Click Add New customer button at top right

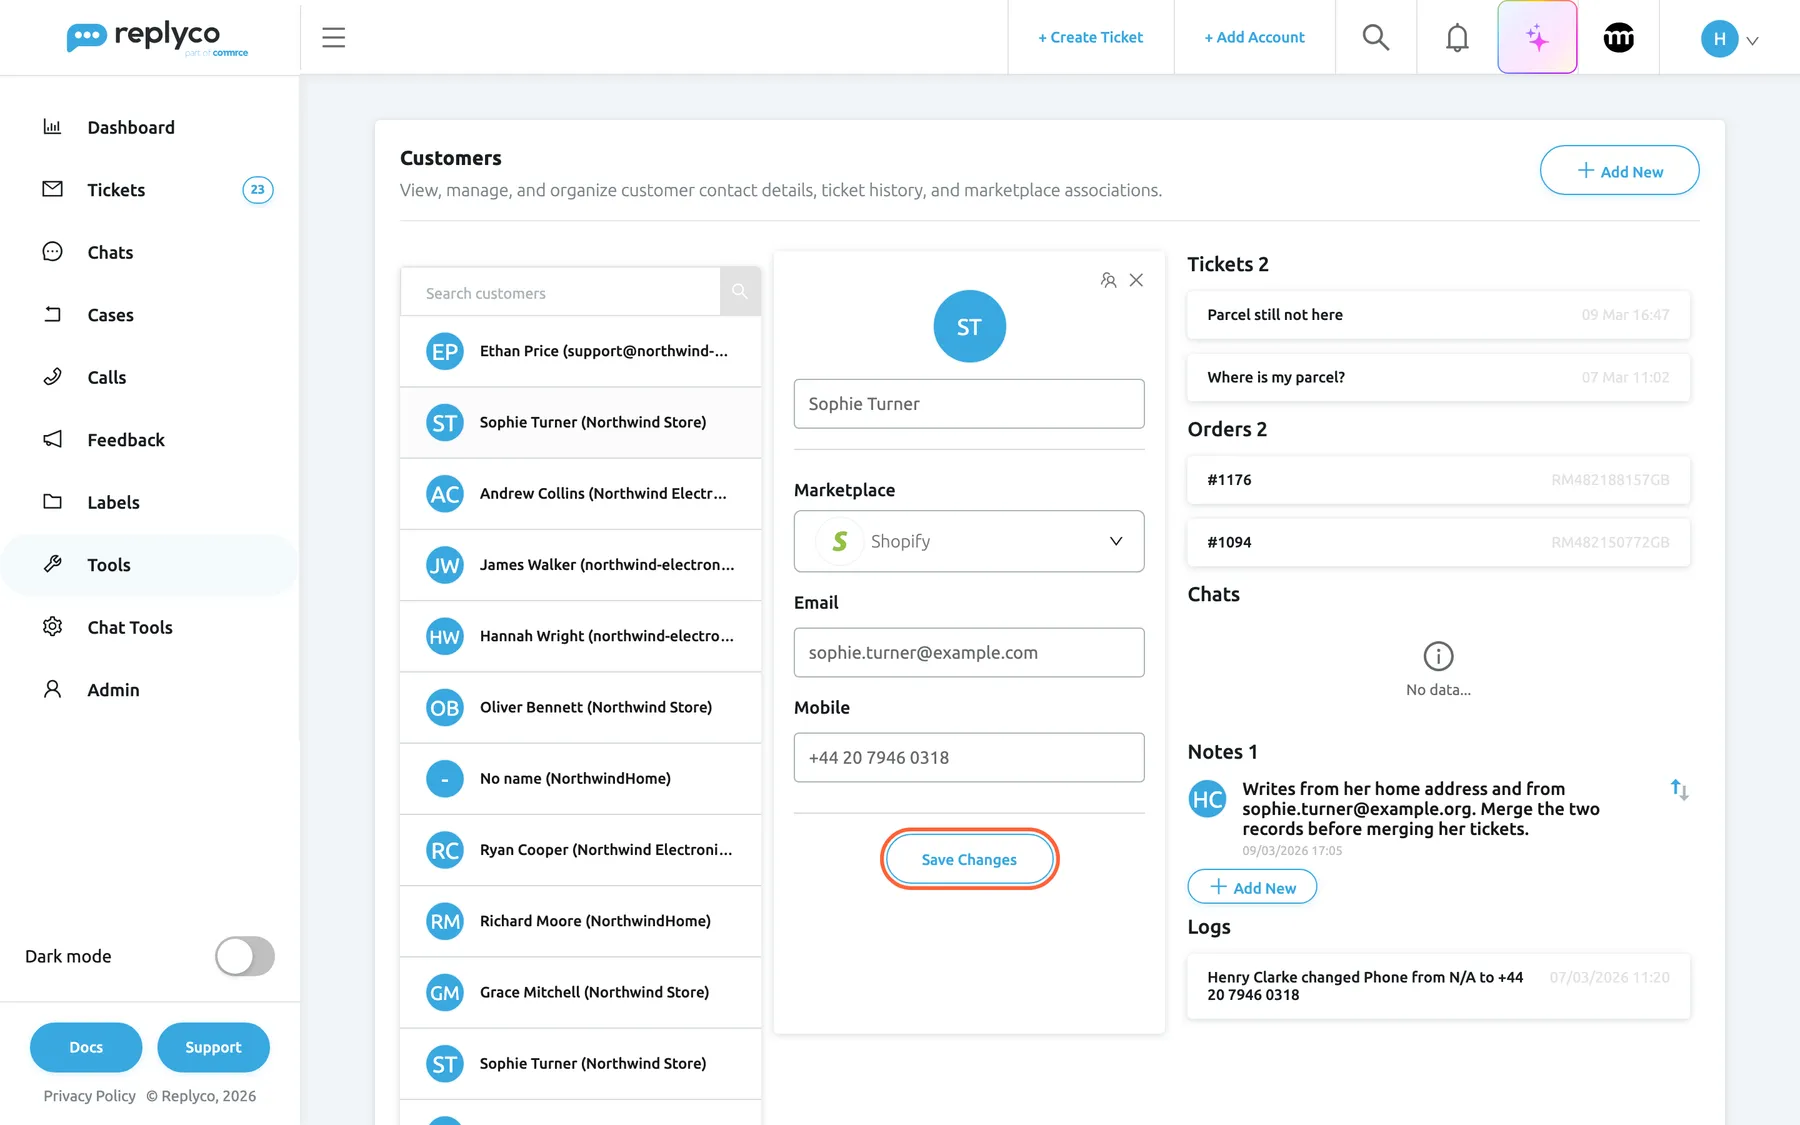[1619, 171]
